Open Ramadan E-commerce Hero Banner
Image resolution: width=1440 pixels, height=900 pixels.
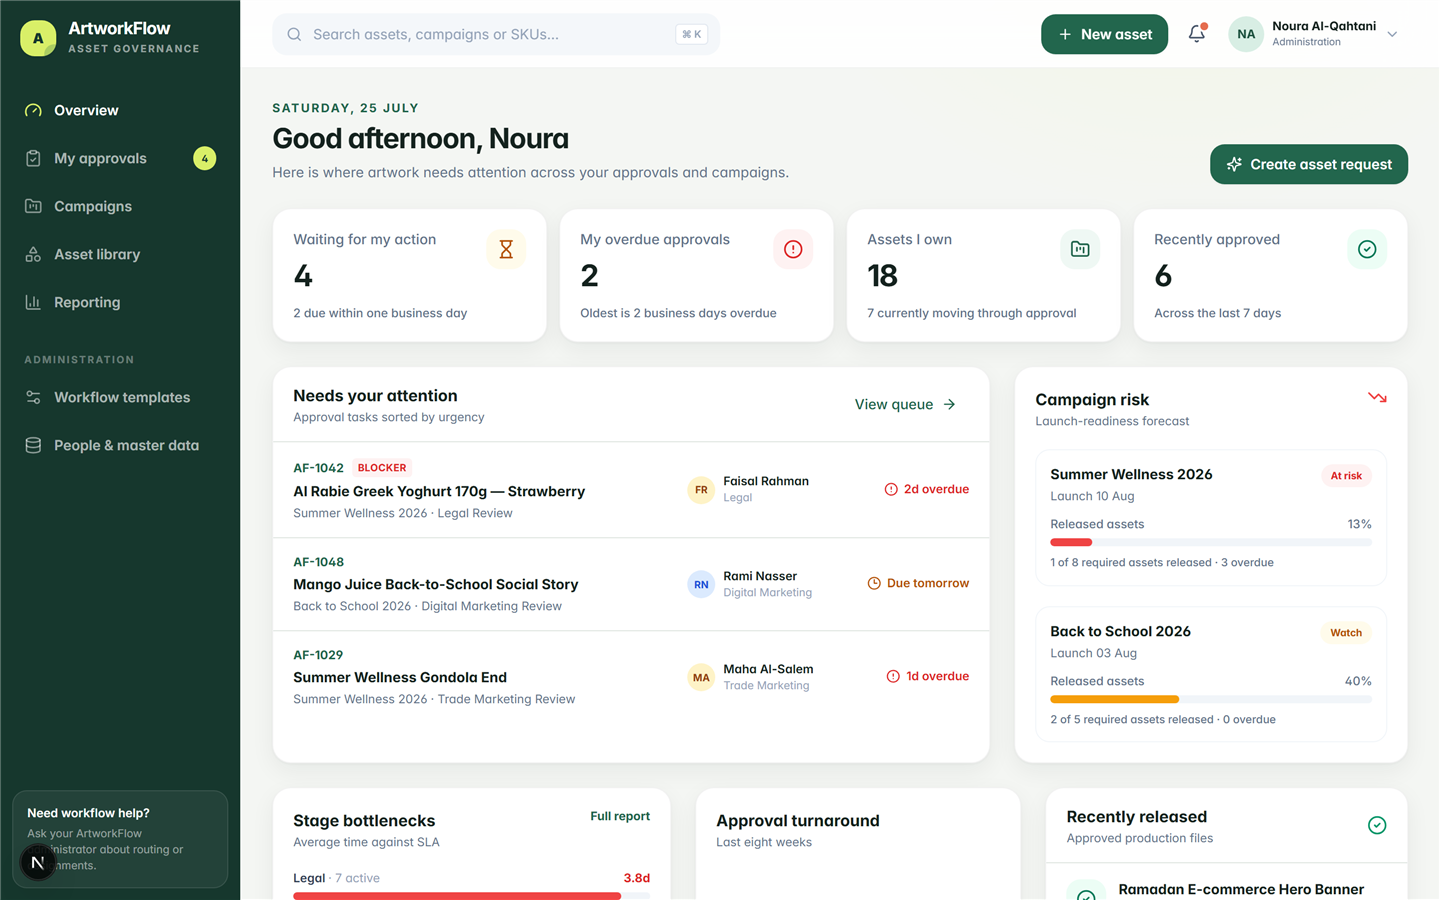(1241, 889)
